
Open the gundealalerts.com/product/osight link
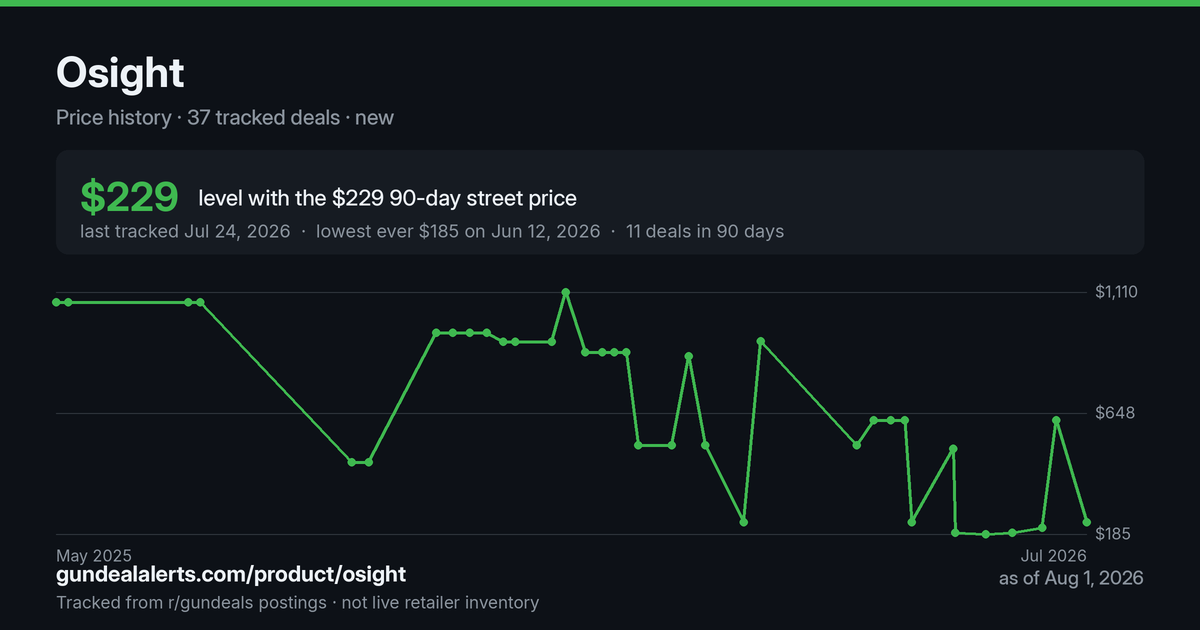(231, 574)
